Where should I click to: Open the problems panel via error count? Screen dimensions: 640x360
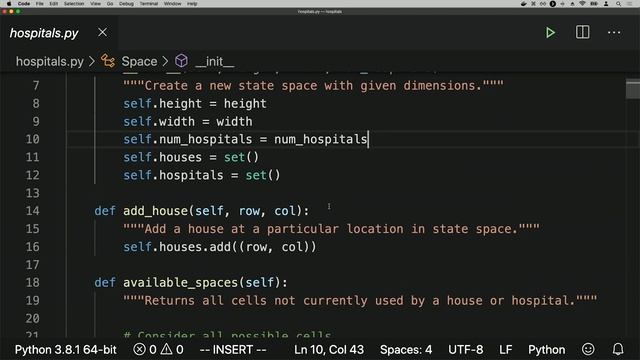145,350
